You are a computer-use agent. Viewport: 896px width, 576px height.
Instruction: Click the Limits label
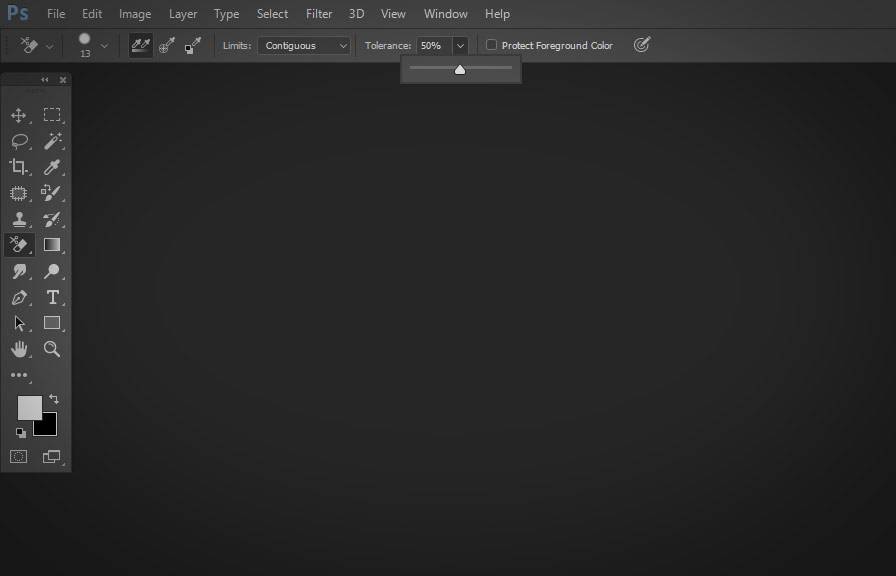click(x=237, y=45)
